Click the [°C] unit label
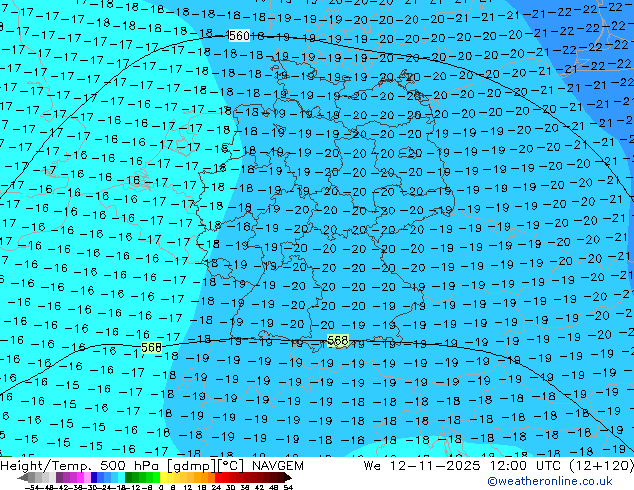634x490 pixels. [231, 466]
